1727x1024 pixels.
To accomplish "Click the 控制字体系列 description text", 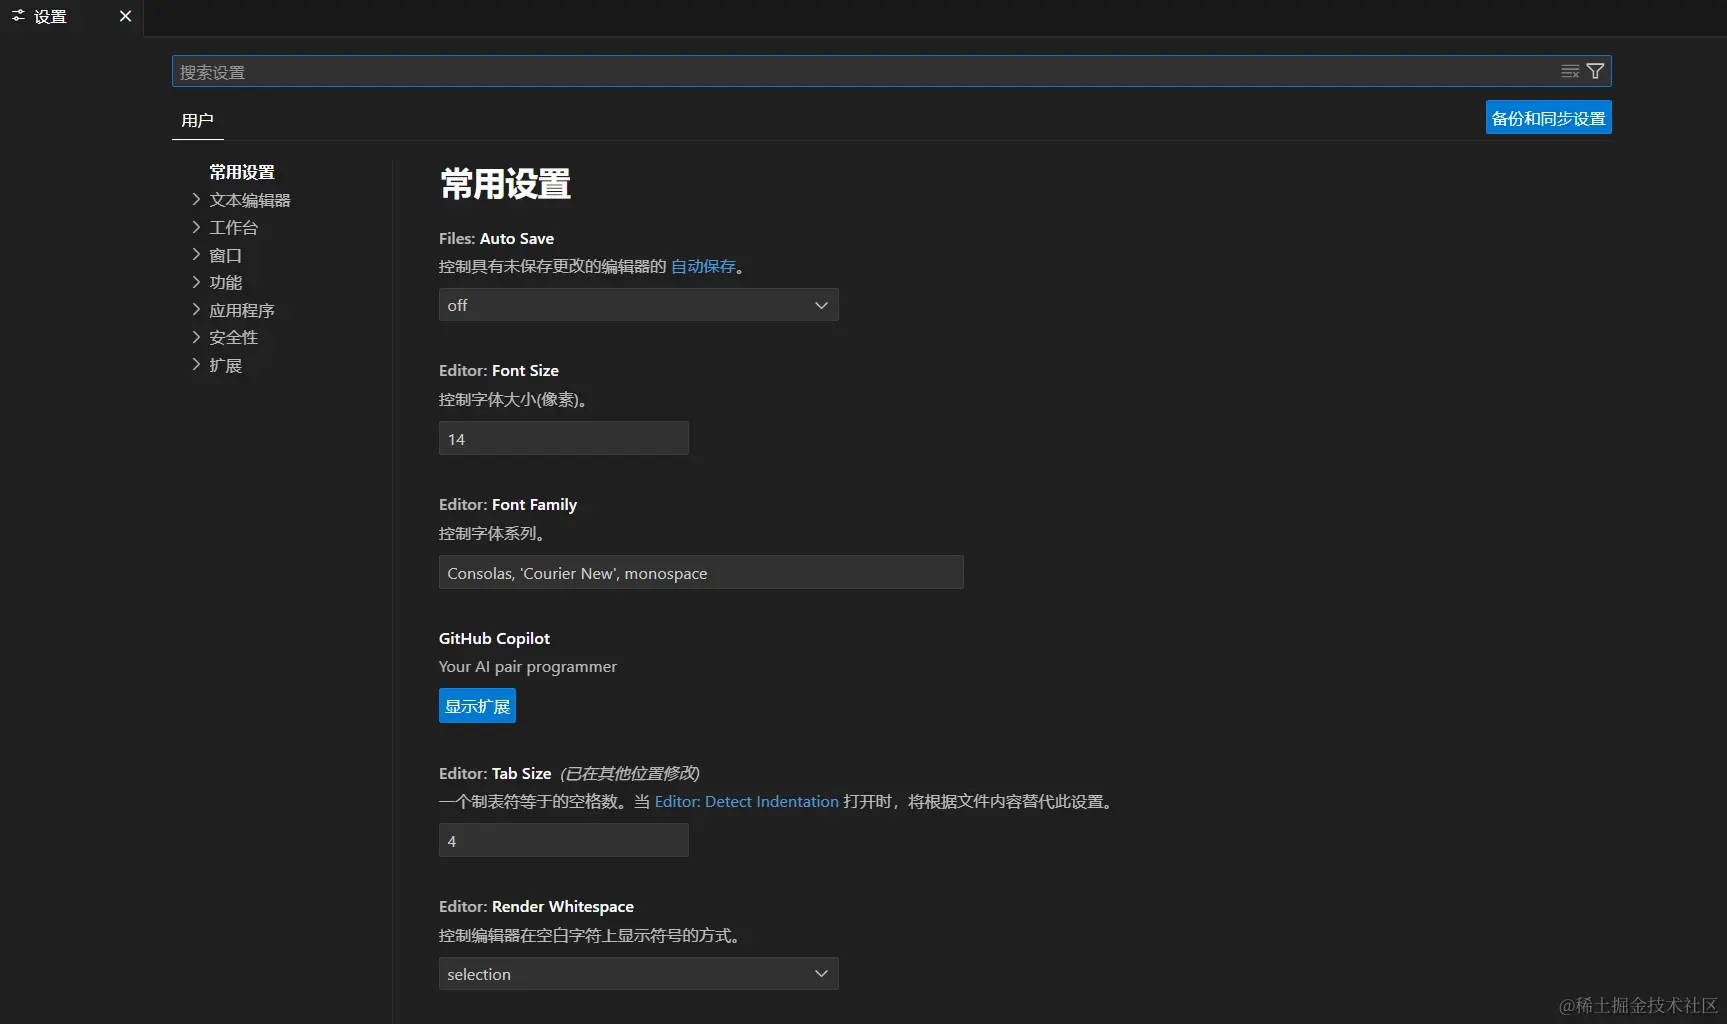I will [492, 534].
